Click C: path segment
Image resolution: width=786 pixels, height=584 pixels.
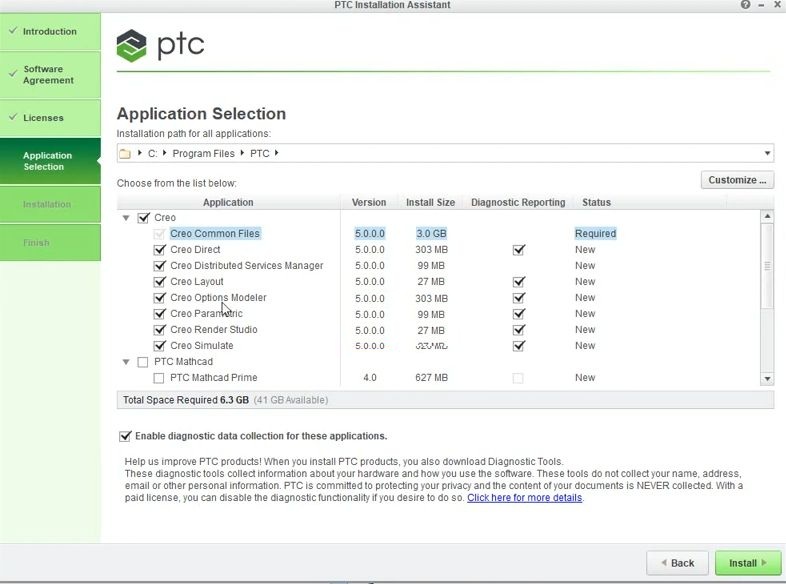152,153
